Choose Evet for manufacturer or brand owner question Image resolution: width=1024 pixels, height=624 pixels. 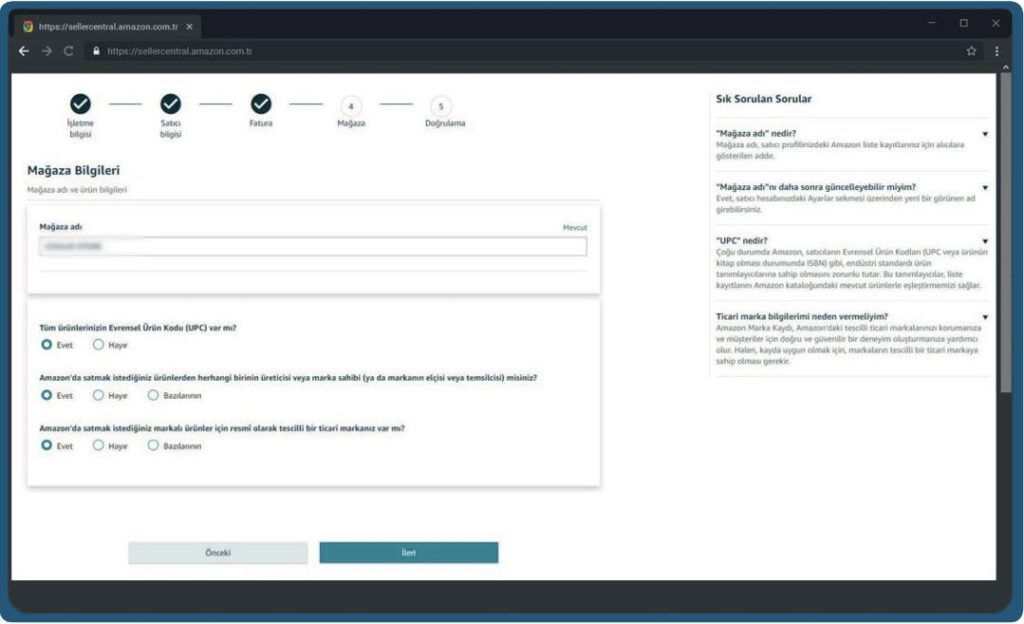[46, 395]
